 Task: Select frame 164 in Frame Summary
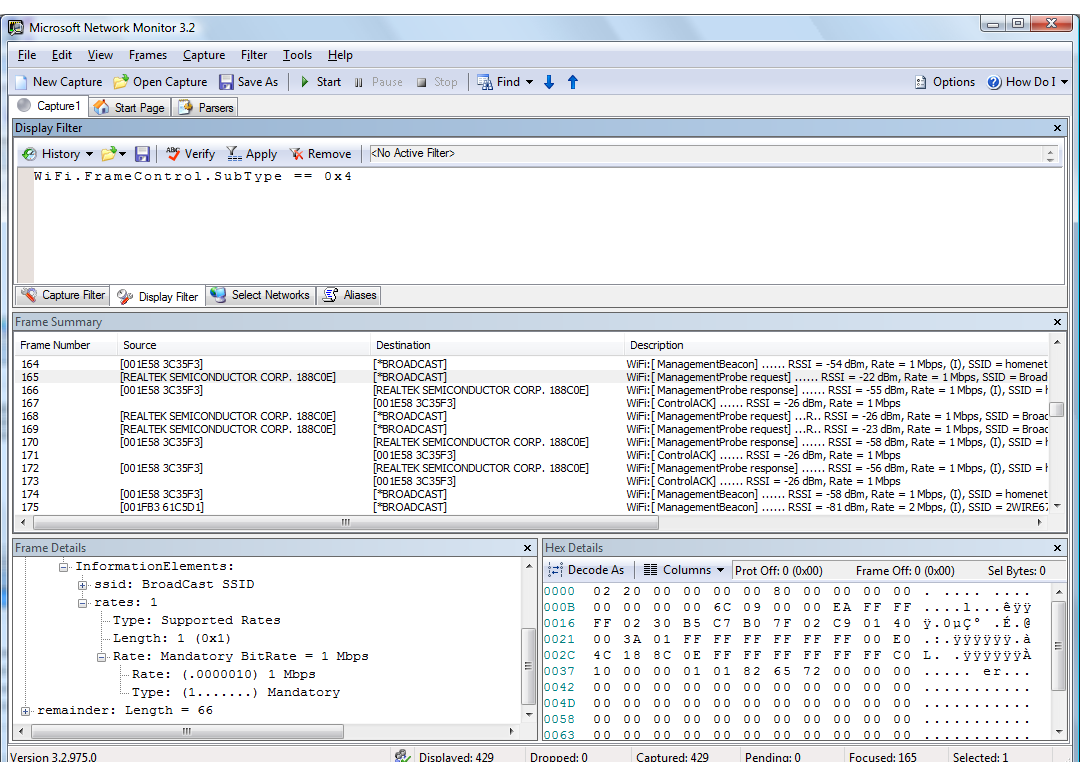click(x=532, y=364)
